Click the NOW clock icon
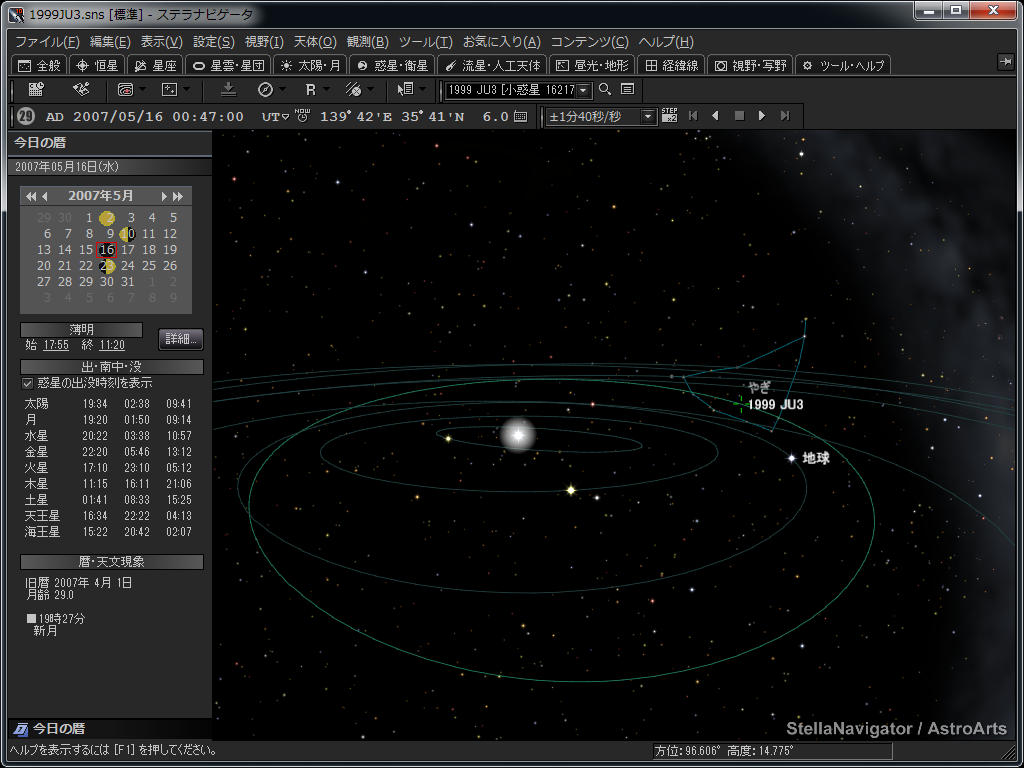The image size is (1024, 768). pyautogui.click(x=302, y=116)
